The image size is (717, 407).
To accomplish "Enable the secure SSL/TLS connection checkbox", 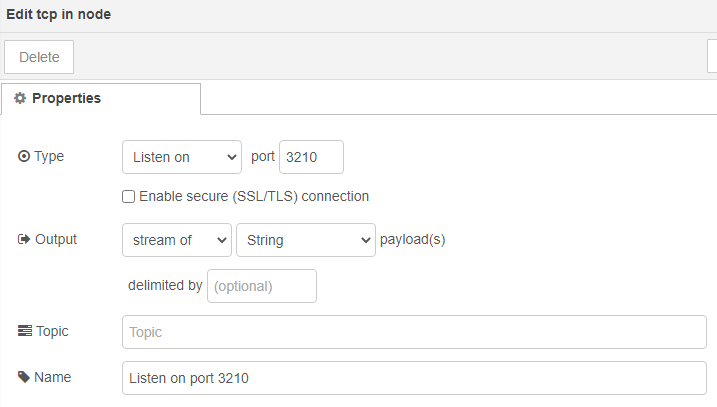I will click(129, 197).
